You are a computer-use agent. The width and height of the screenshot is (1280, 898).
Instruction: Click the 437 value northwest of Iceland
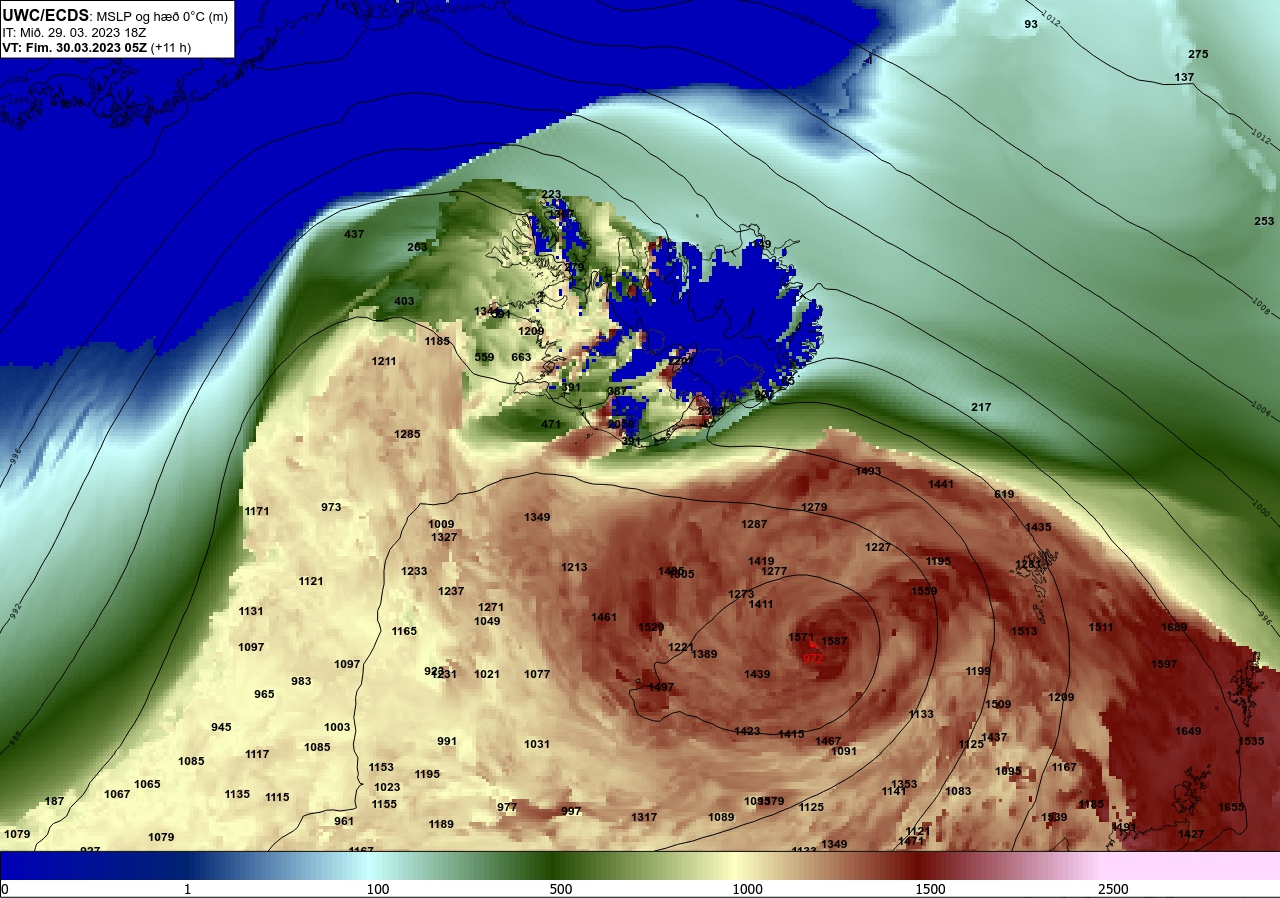(x=354, y=234)
